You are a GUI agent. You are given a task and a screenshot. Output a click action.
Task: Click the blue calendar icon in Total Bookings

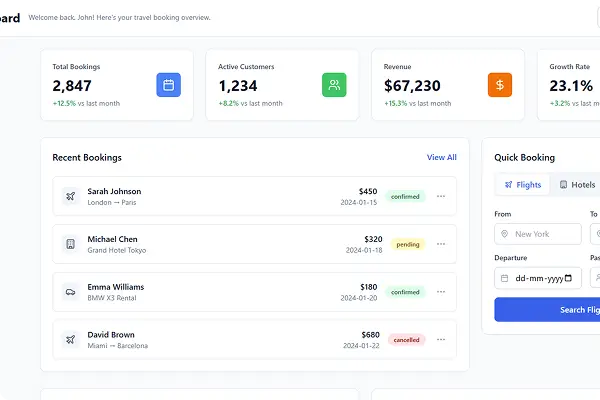tap(168, 85)
